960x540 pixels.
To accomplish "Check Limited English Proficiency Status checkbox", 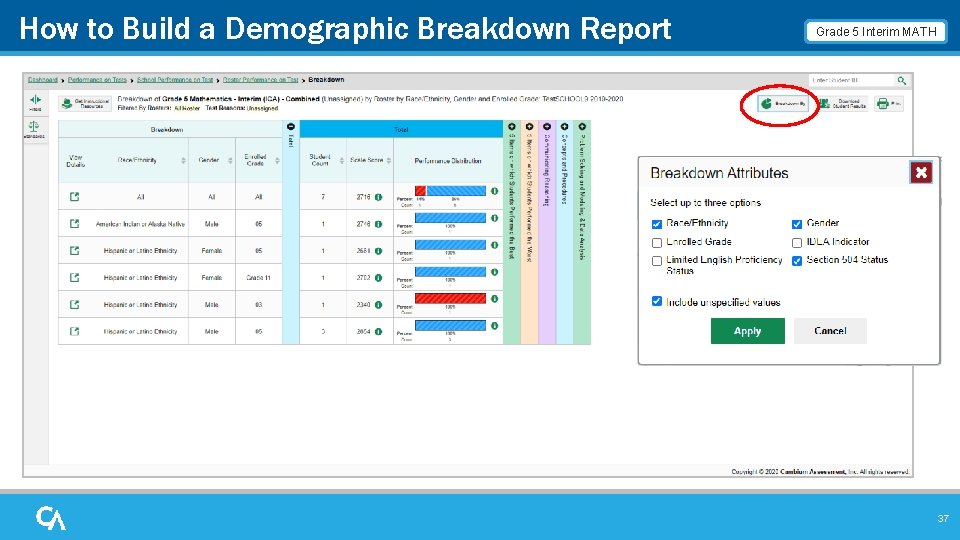I will click(x=656, y=261).
